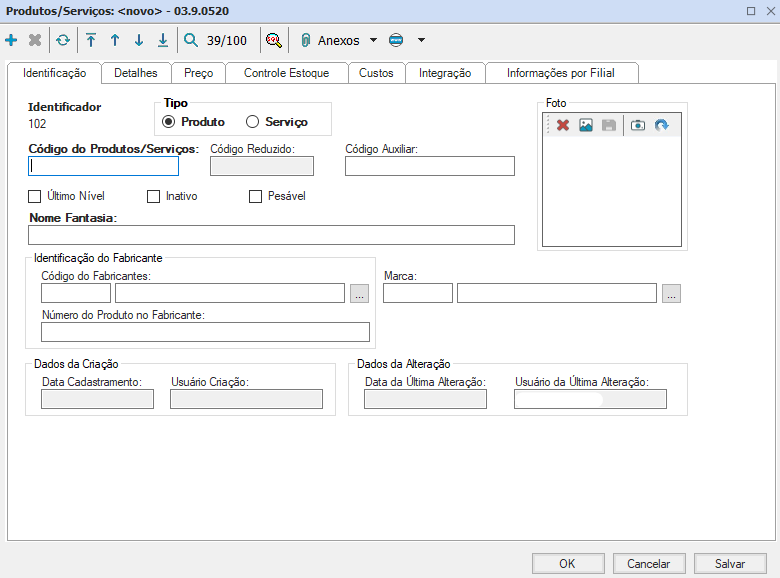Check the Último Nível checkbox

pos(35,196)
